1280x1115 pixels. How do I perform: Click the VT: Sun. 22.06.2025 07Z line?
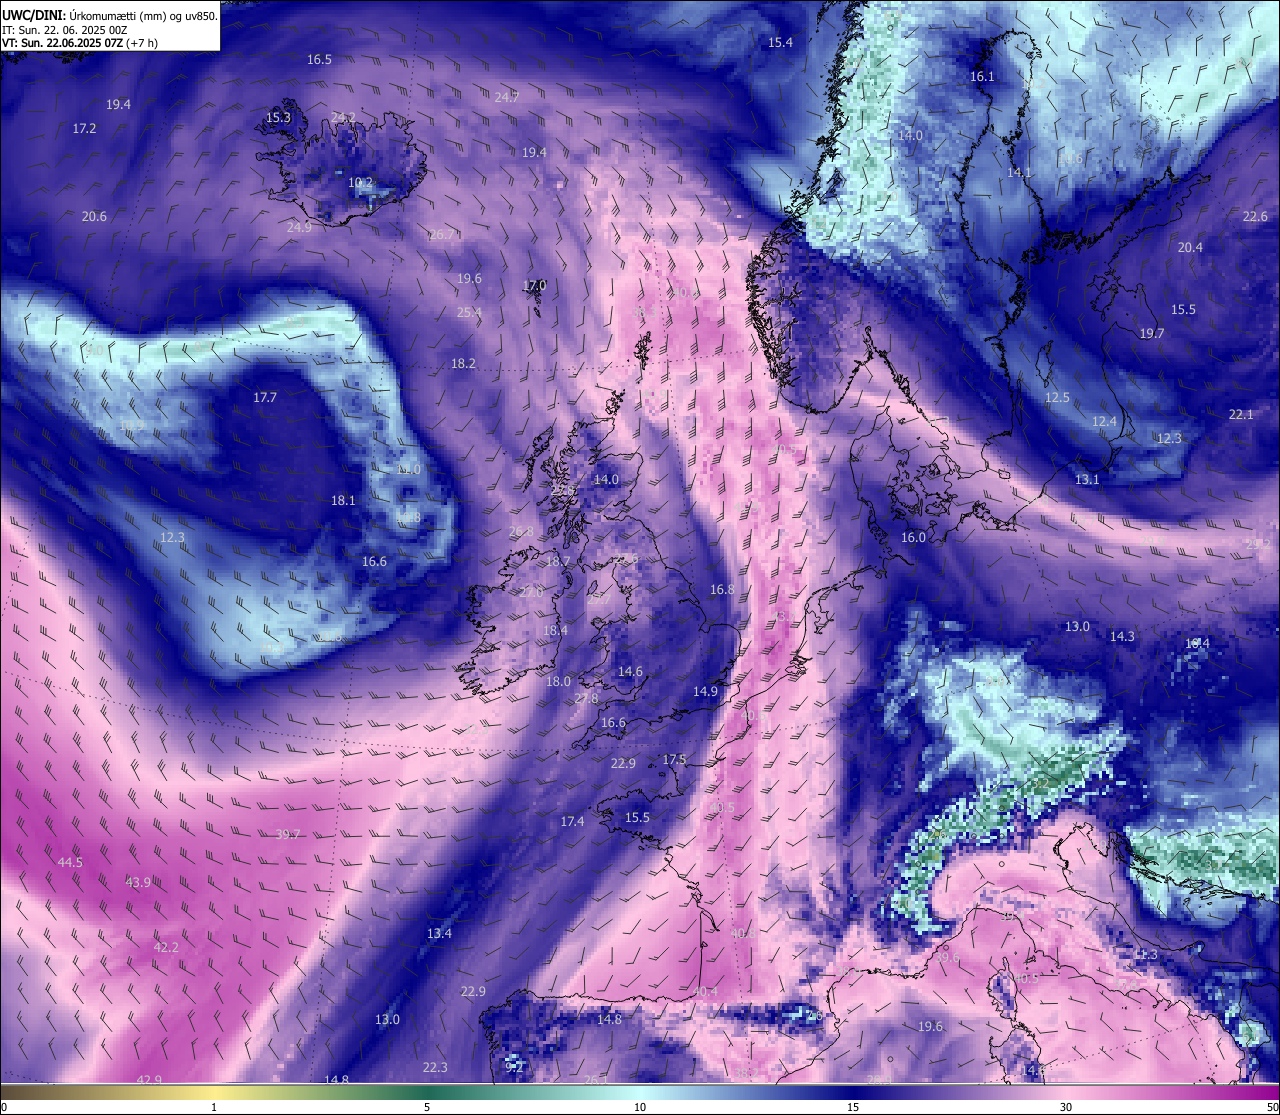(79, 43)
